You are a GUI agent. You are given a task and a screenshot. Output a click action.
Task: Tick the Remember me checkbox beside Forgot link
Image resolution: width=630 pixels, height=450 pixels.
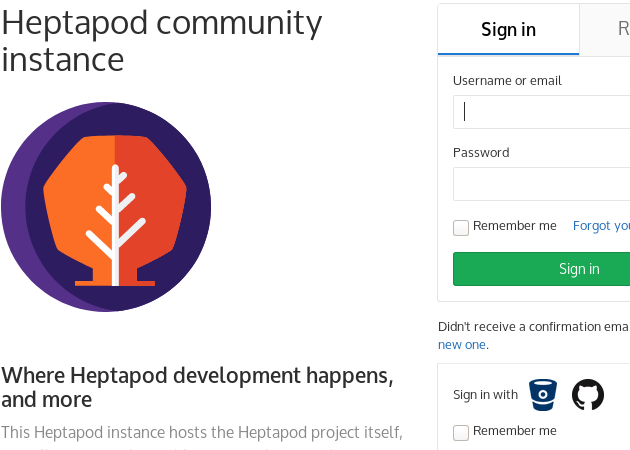(461, 228)
